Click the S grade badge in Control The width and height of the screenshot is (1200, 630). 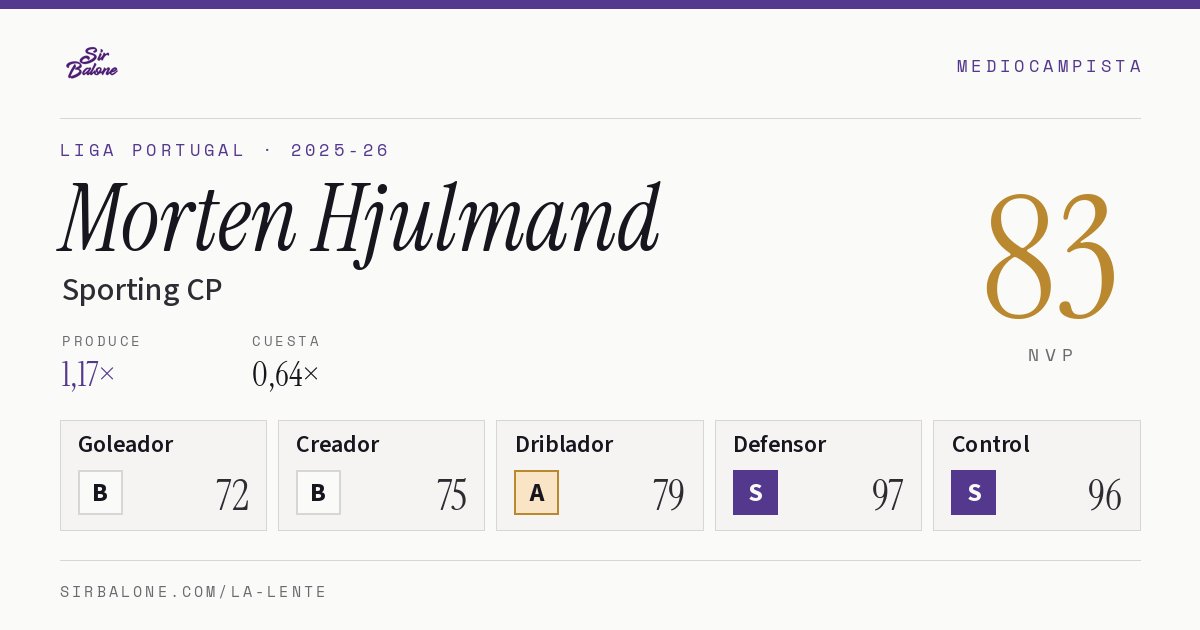973,492
